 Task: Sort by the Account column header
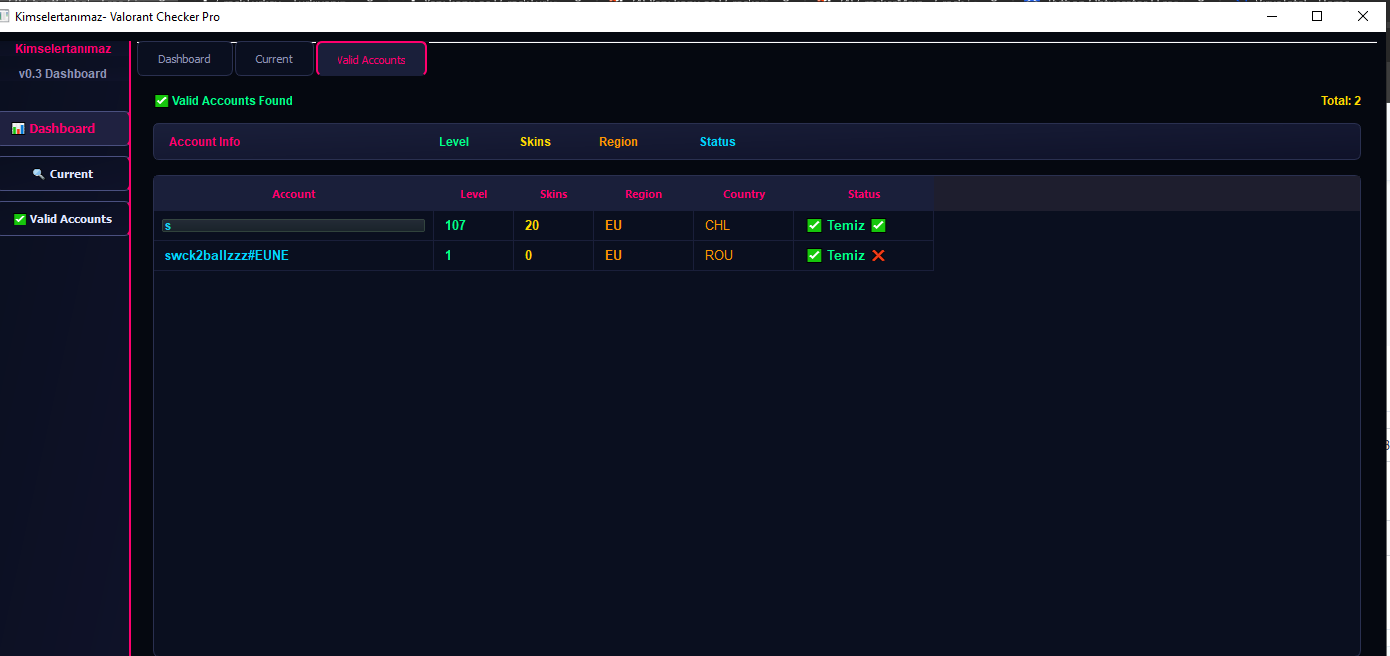(x=294, y=194)
